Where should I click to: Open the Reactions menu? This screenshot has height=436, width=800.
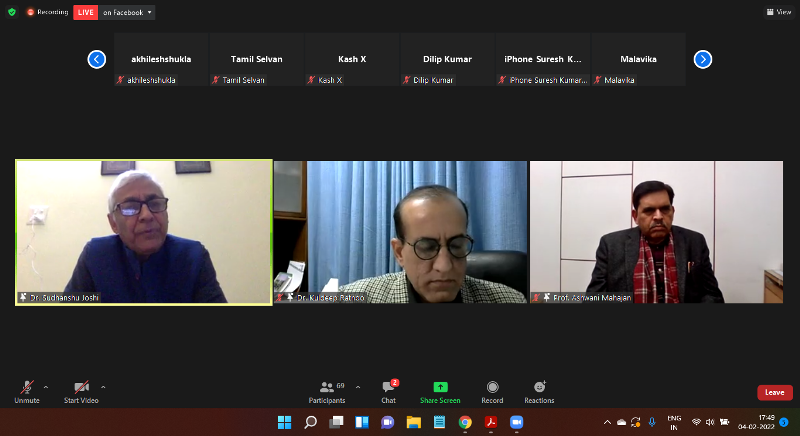[x=539, y=391]
